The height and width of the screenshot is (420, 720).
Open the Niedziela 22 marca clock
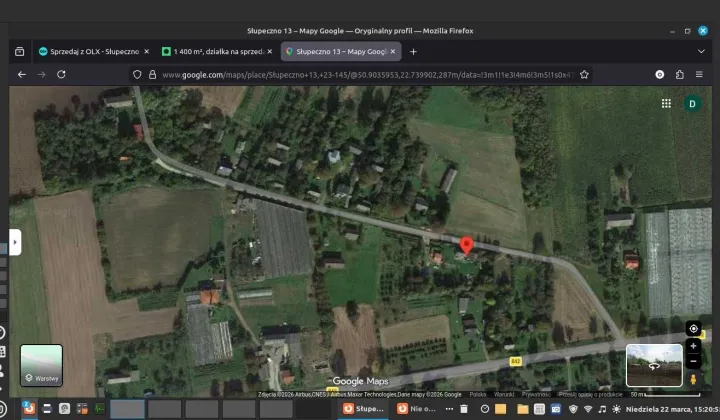tap(672, 409)
